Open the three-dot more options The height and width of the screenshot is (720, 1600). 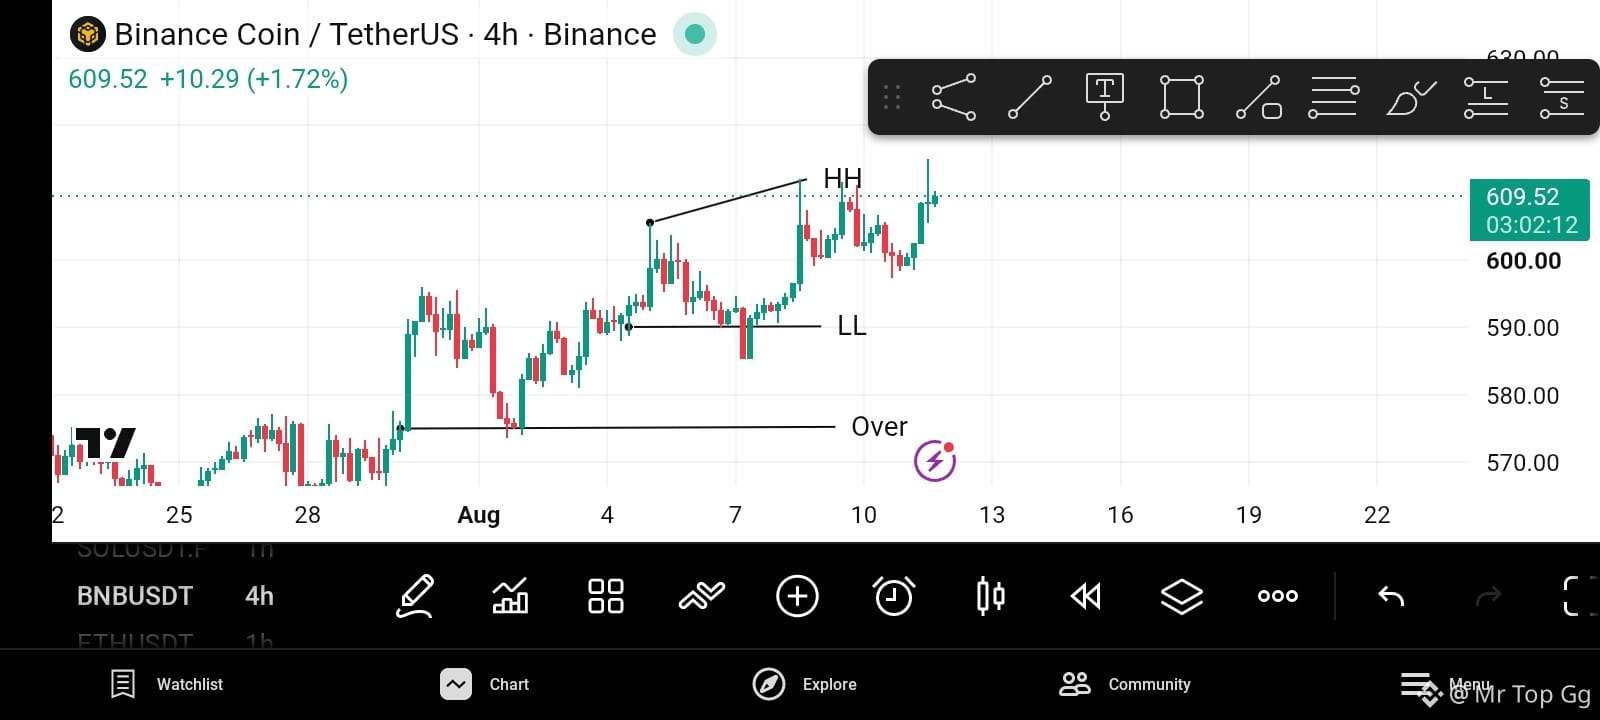(1278, 596)
